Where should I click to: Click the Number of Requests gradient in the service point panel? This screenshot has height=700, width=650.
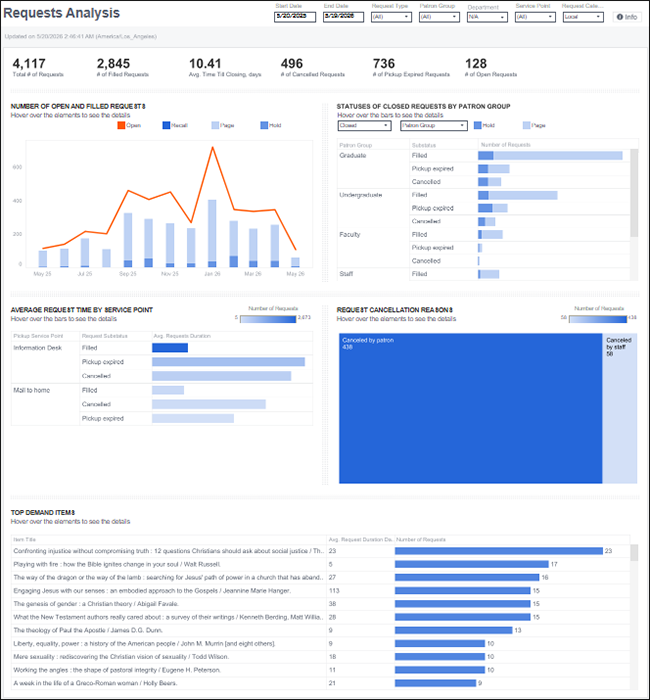click(x=268, y=319)
